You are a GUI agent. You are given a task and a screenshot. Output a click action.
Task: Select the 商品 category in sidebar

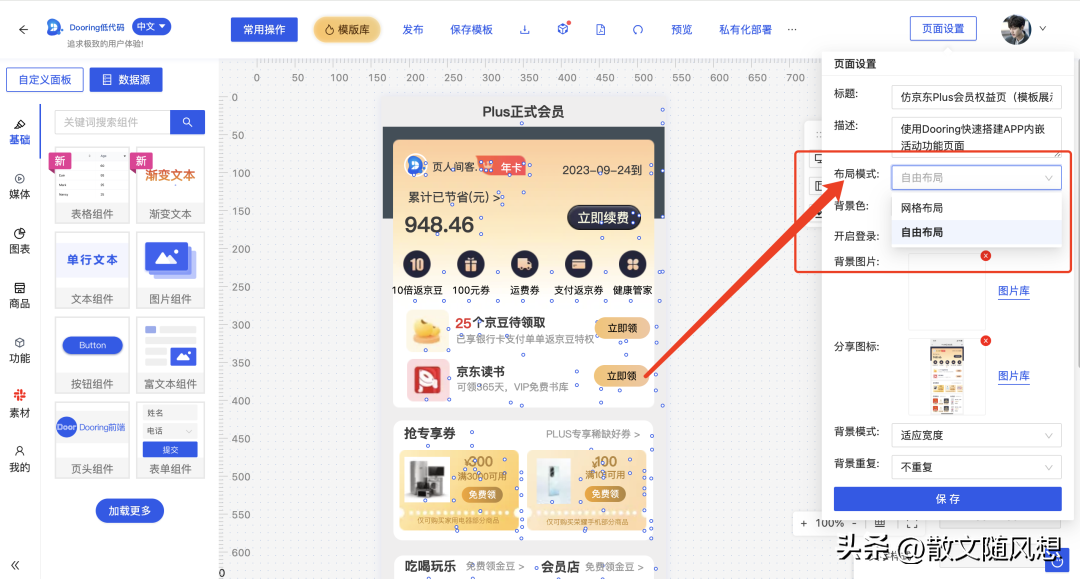[19, 295]
